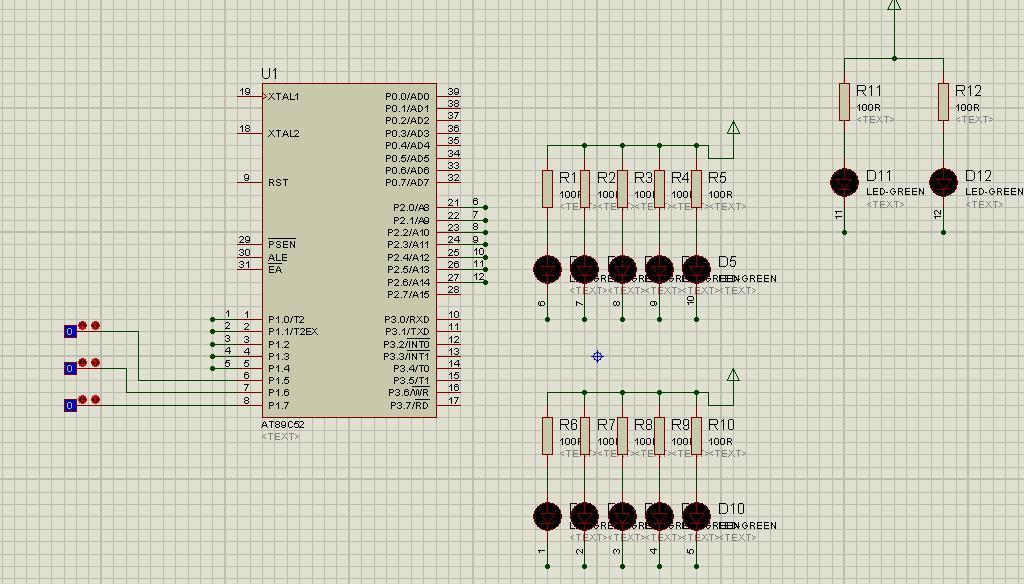1024x584 pixels.
Task: Select LED D11 symbol
Action: 844,182
